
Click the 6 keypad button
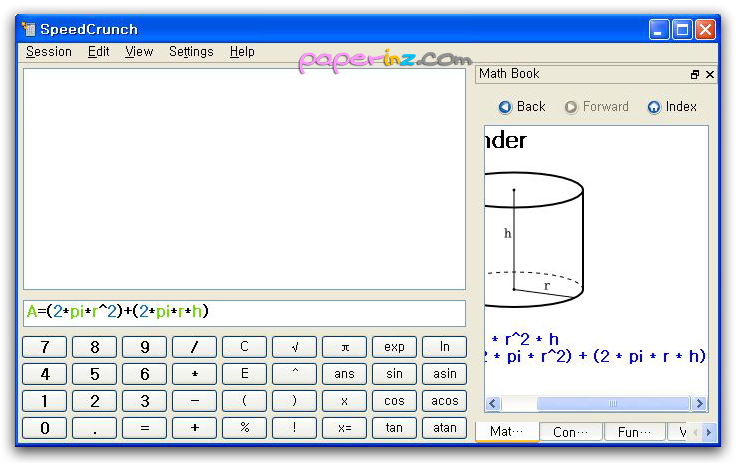145,374
